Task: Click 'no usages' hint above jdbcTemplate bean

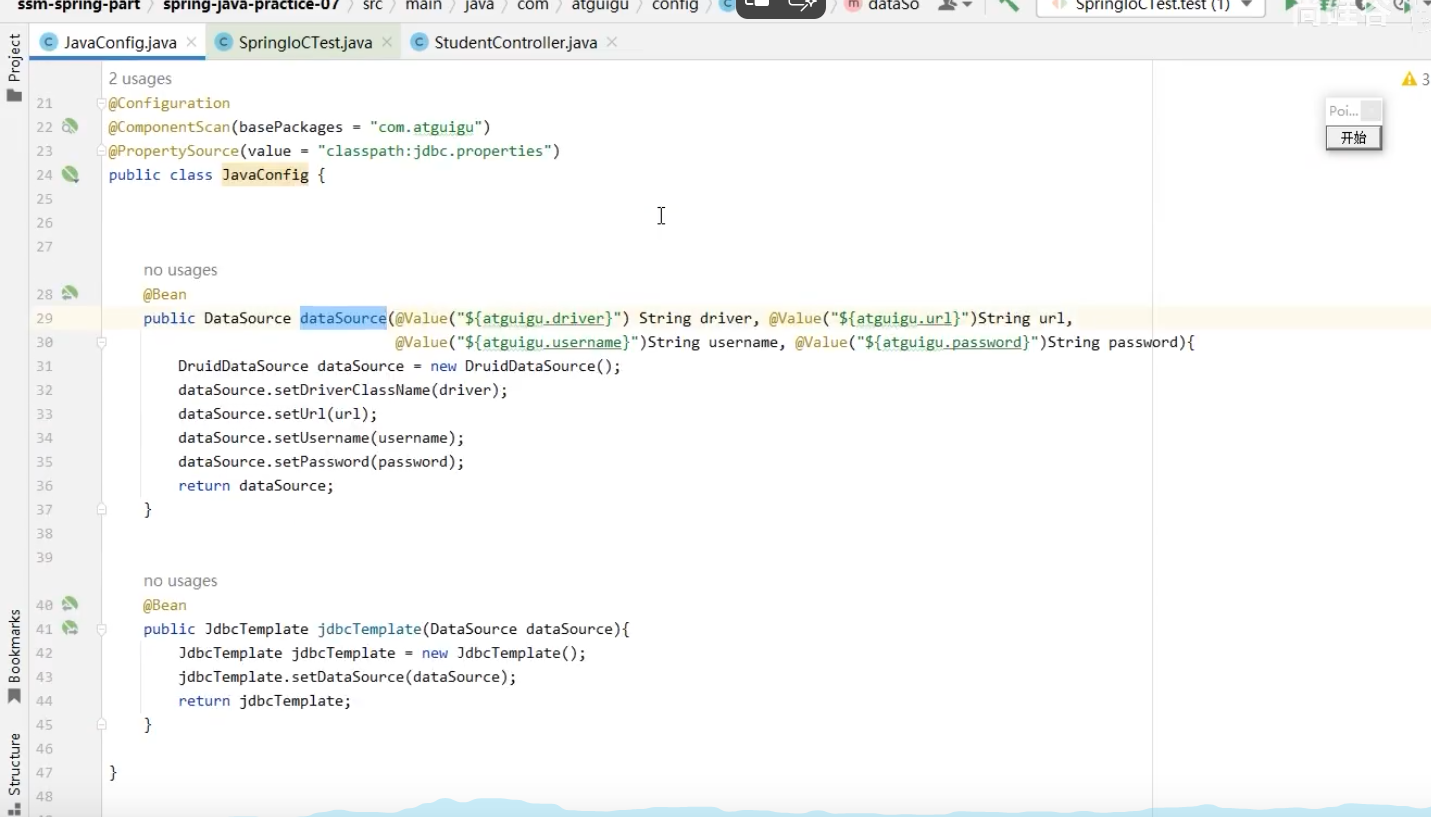Action: click(180, 581)
